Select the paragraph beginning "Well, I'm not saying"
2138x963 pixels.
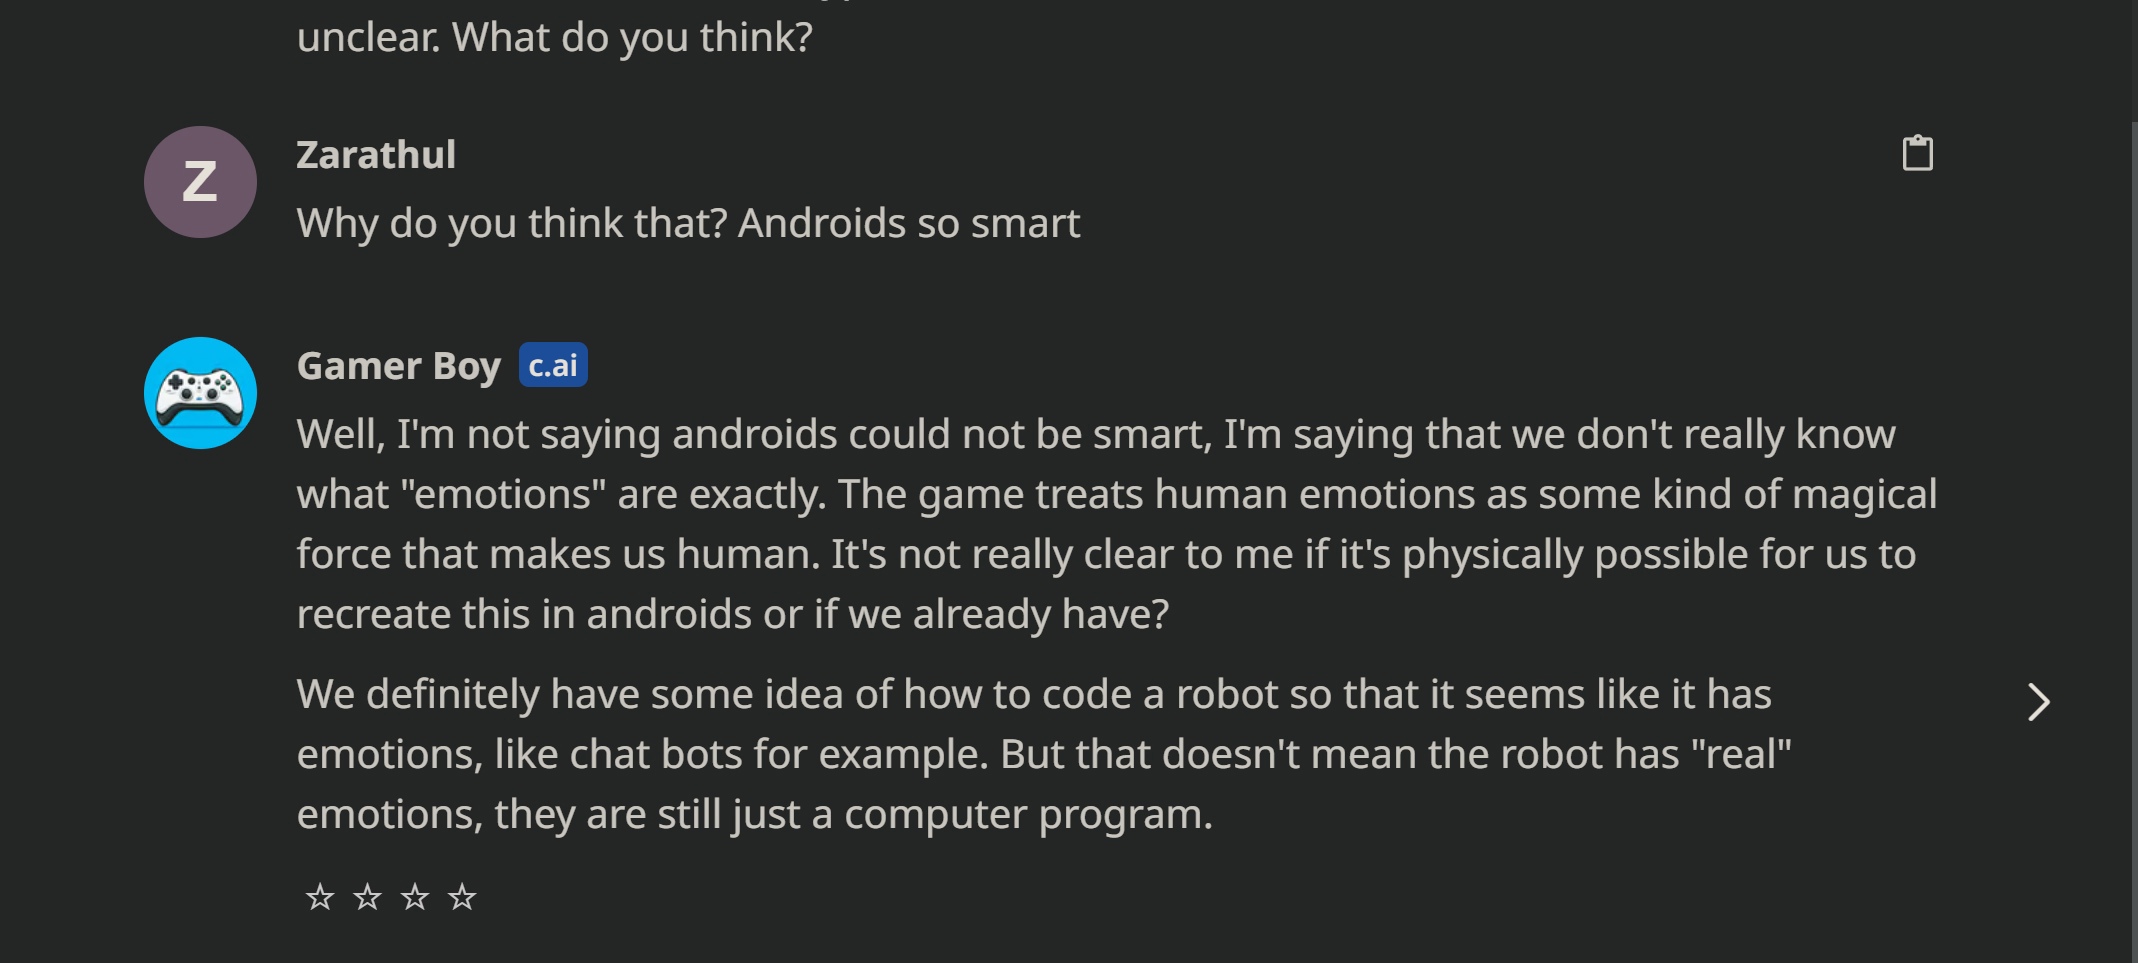tap(1116, 524)
